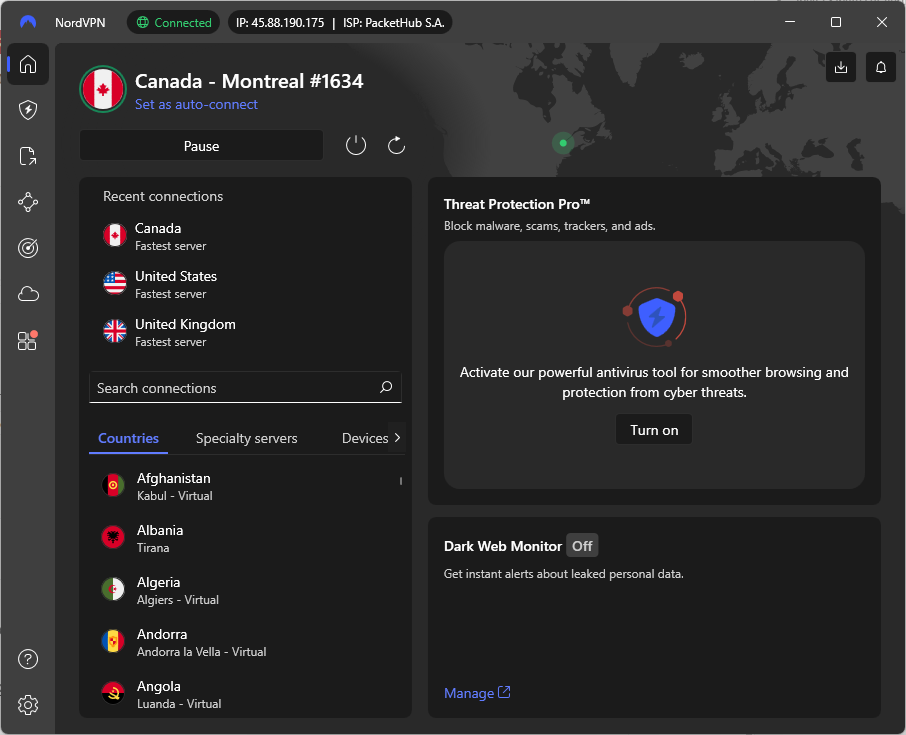This screenshot has height=735, width=906.
Task: Click the Andorra flag icon
Action: (113, 641)
